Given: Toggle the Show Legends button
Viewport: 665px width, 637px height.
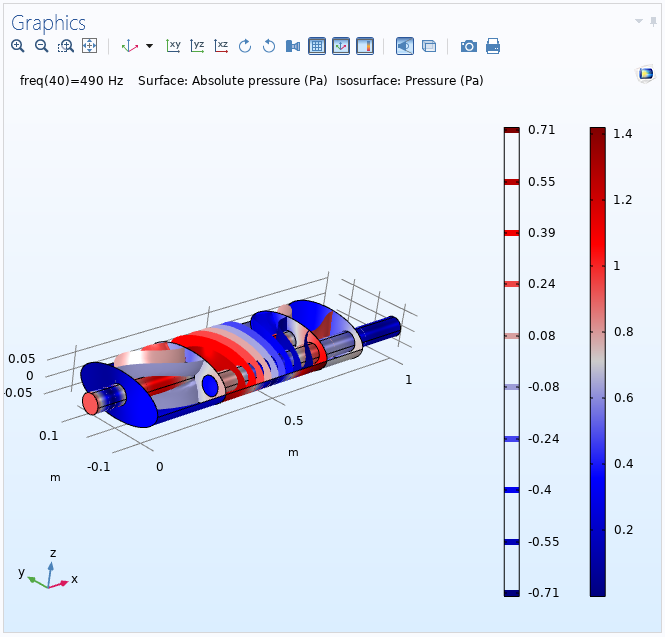Looking at the screenshot, I should pyautogui.click(x=365, y=46).
